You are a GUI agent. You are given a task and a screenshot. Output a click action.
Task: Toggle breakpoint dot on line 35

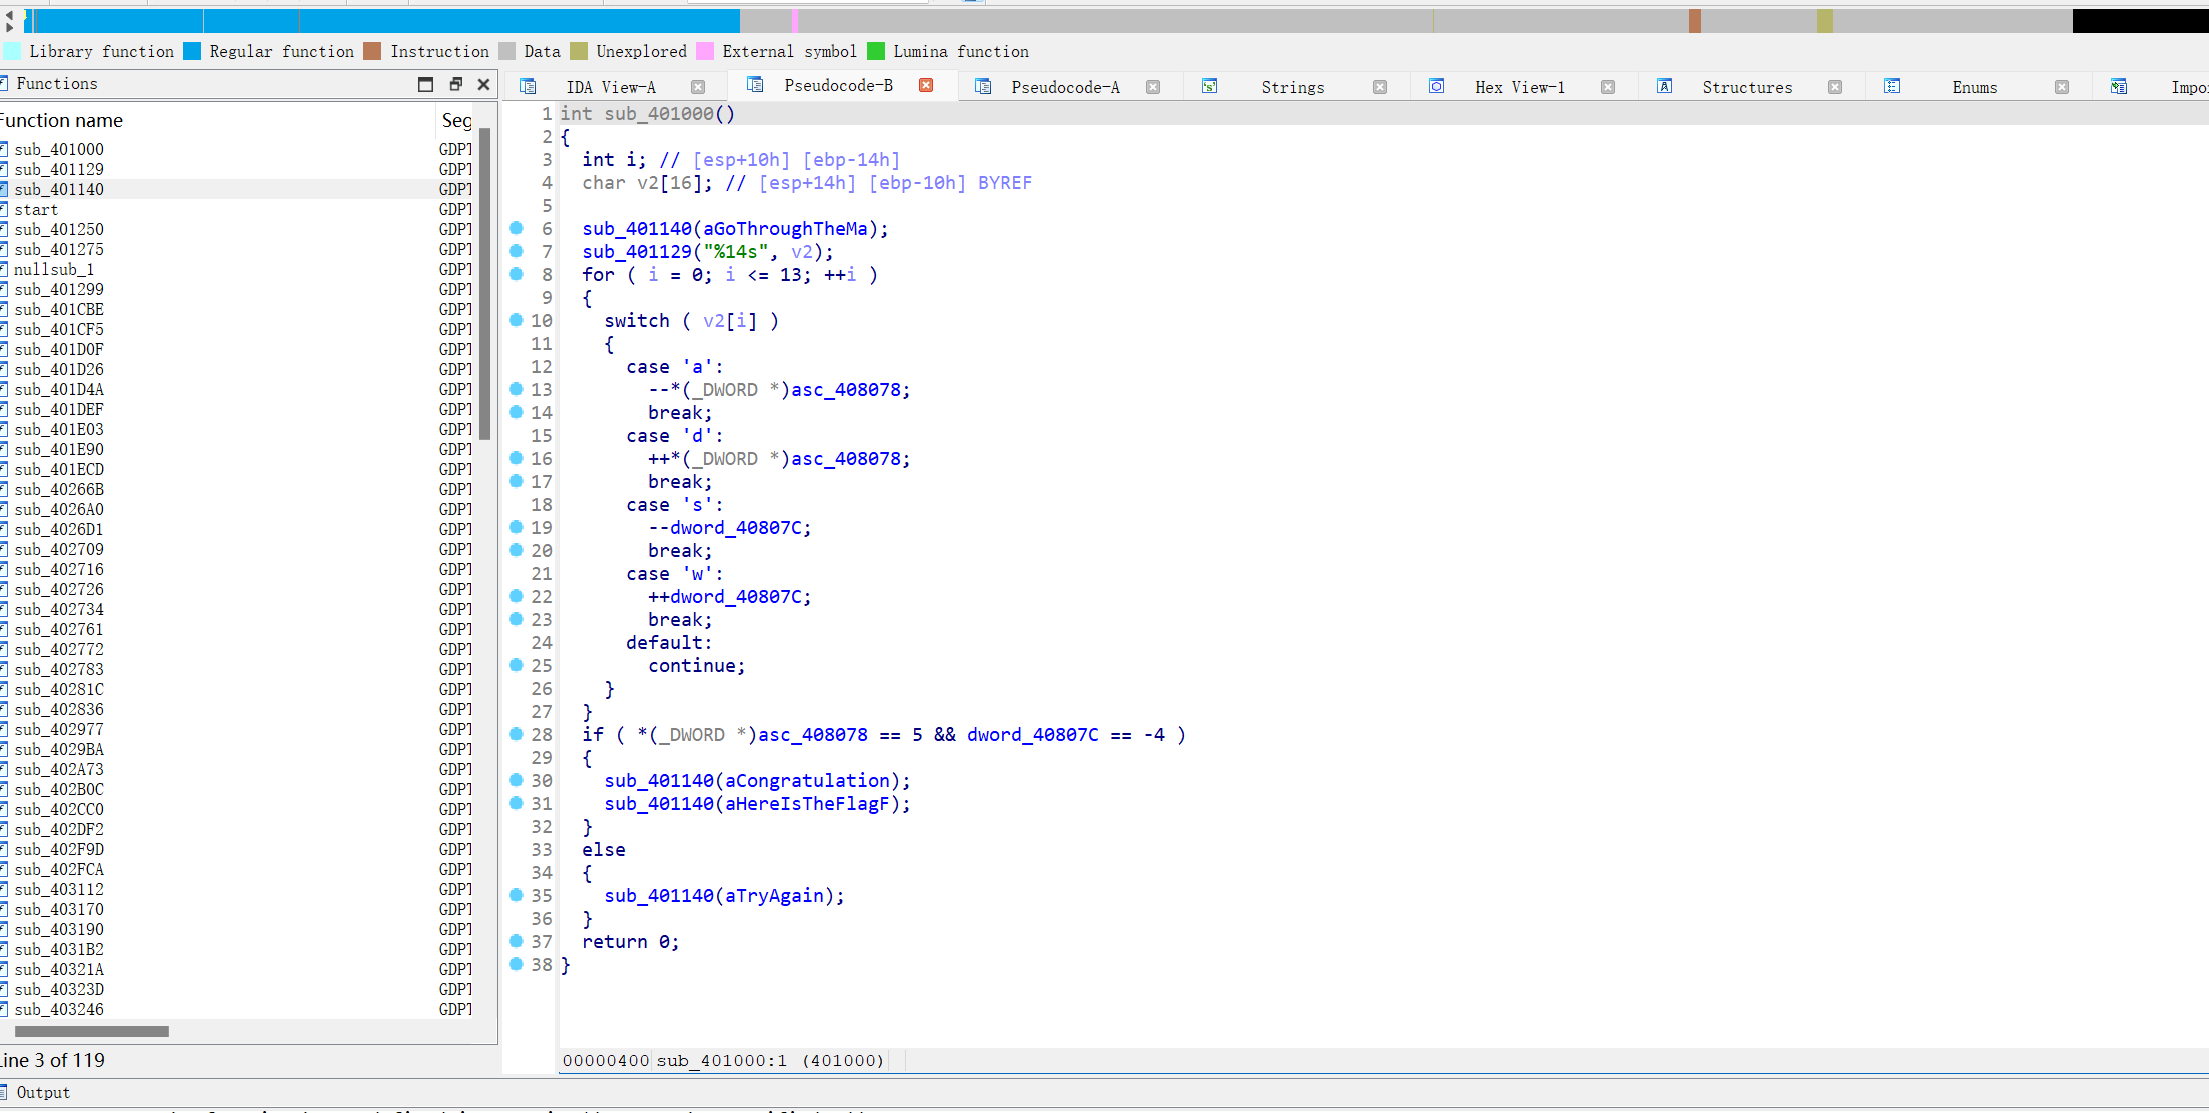516,895
